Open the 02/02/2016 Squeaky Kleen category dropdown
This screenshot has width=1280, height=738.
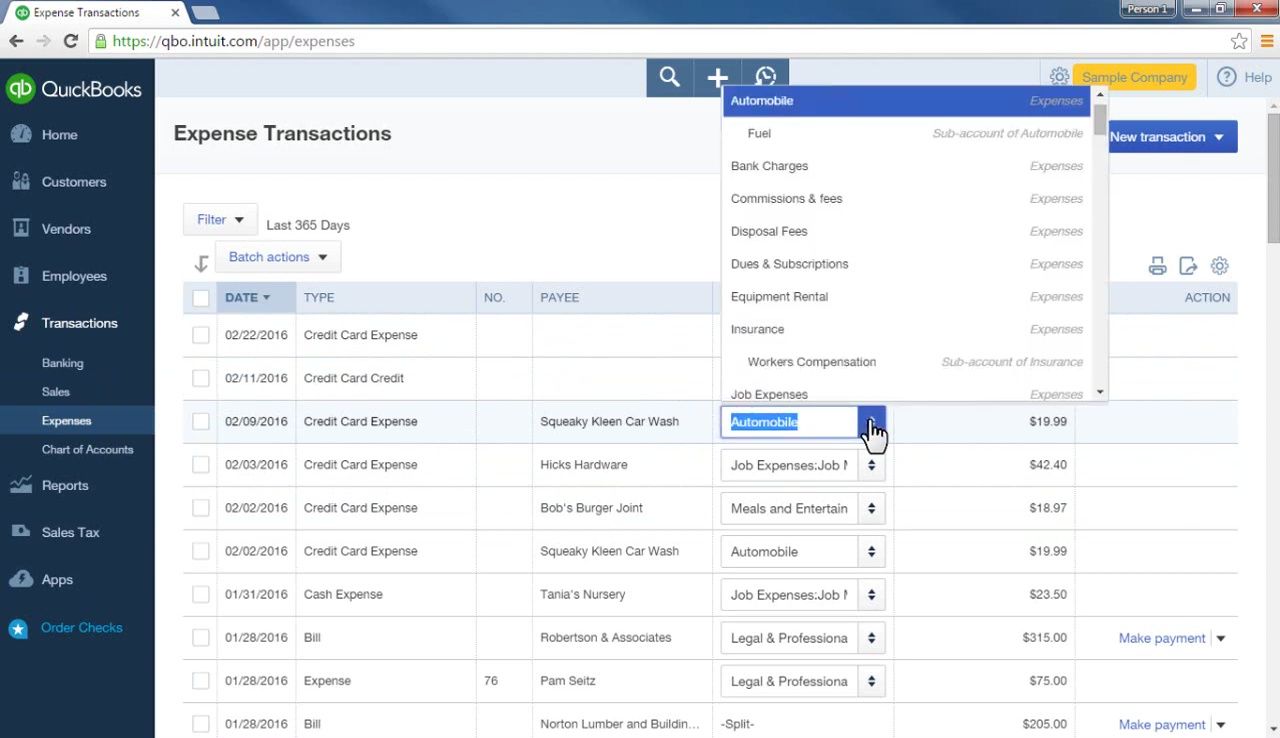pyautogui.click(x=871, y=551)
